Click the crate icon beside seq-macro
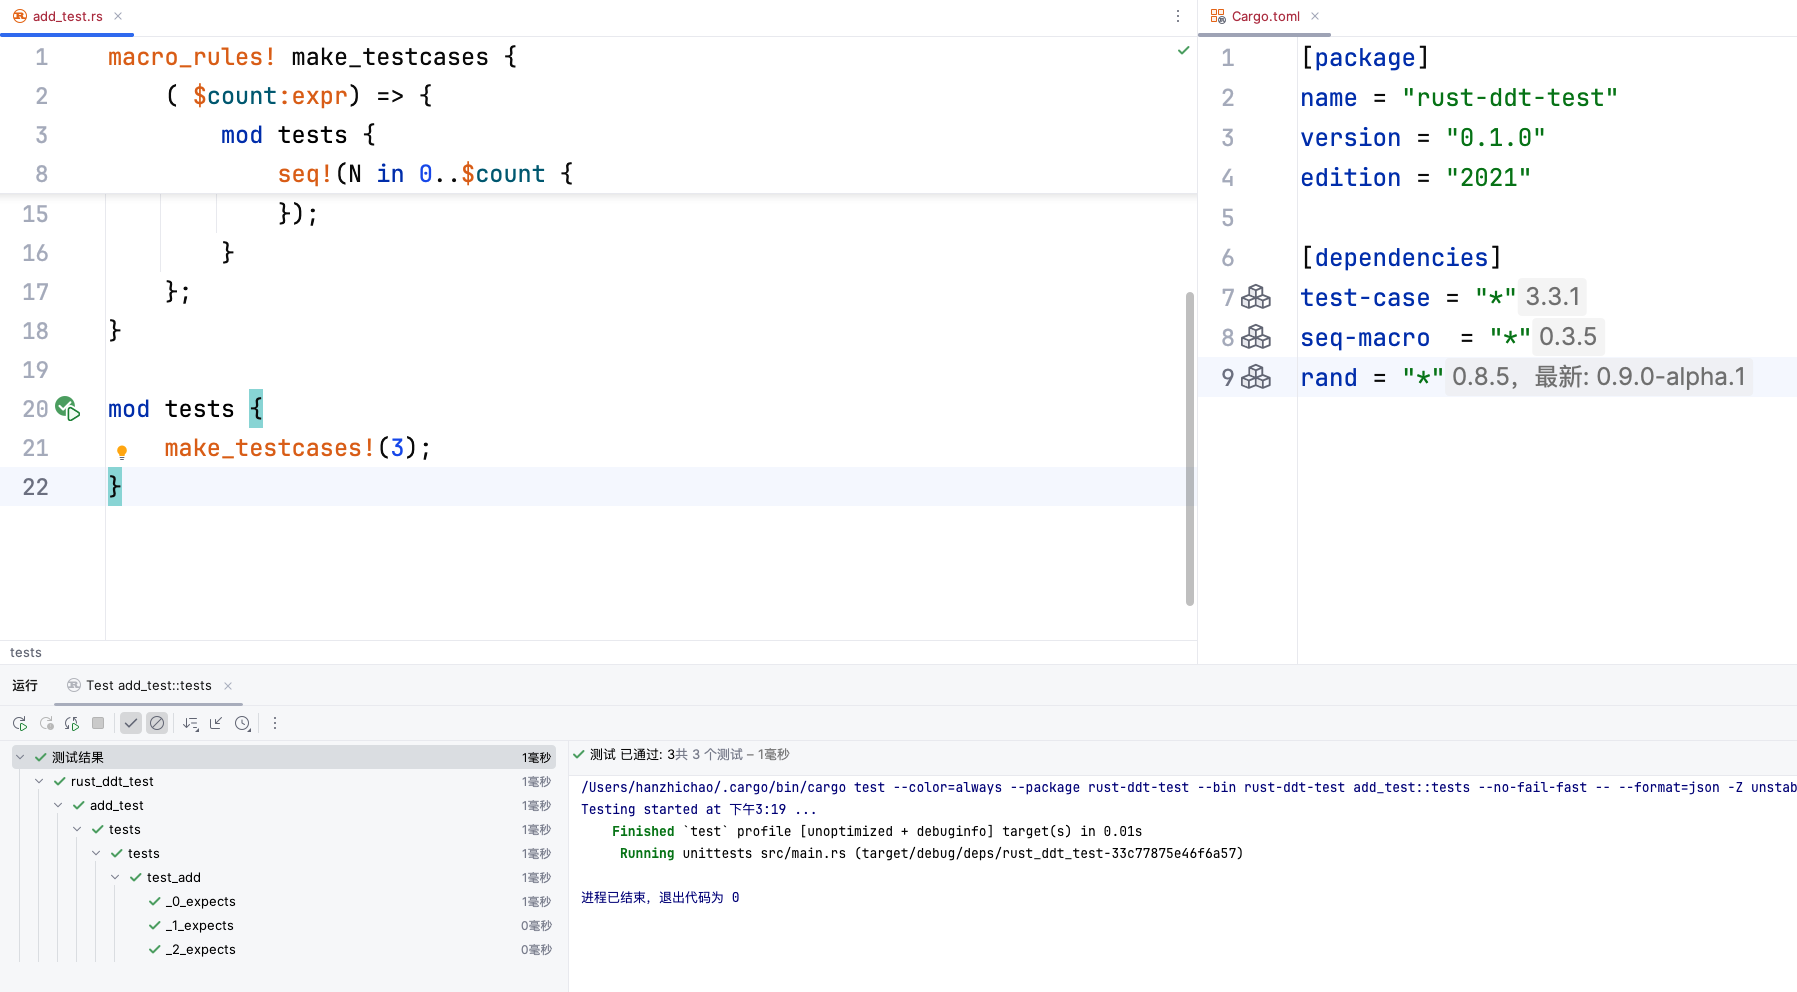The image size is (1797, 992). (1256, 337)
